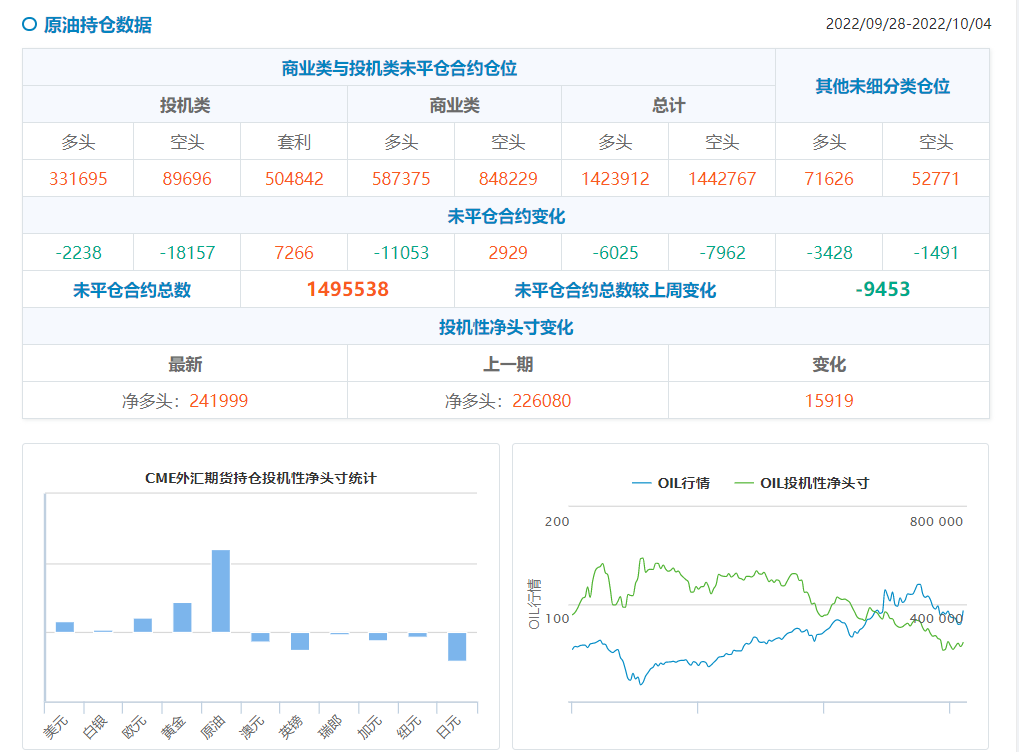The image size is (1019, 752).
Task: Click the 未平仓合约总数 value 1495538
Action: point(347,290)
